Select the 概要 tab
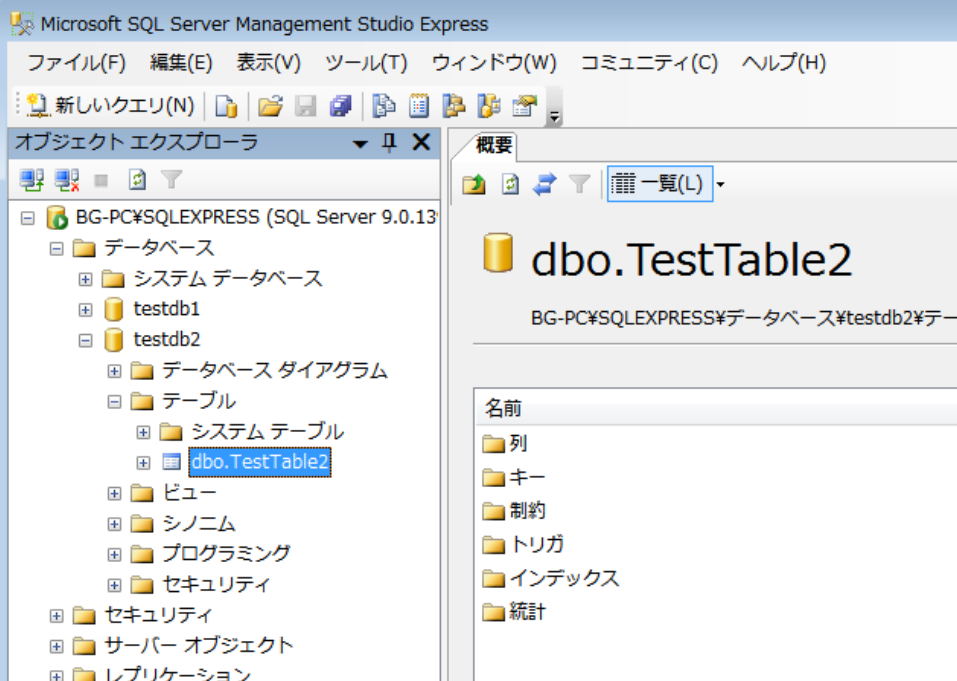Image resolution: width=957 pixels, height=681 pixels. [493, 145]
